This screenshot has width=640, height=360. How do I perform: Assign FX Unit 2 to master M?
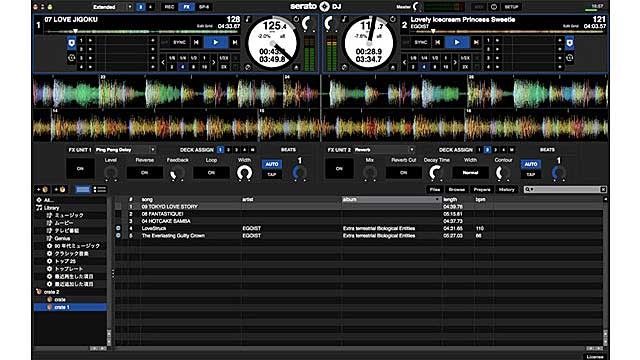coord(511,150)
